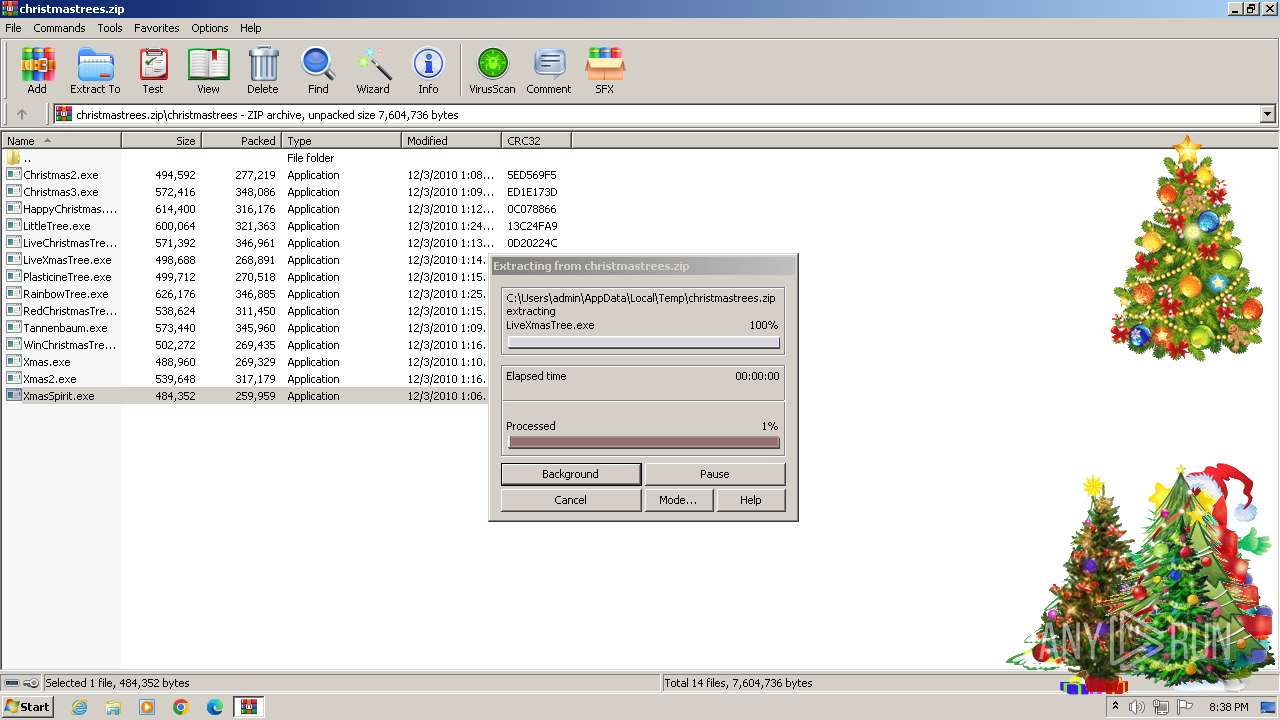Click the Mode... button
This screenshot has height=720, width=1280.
point(678,500)
